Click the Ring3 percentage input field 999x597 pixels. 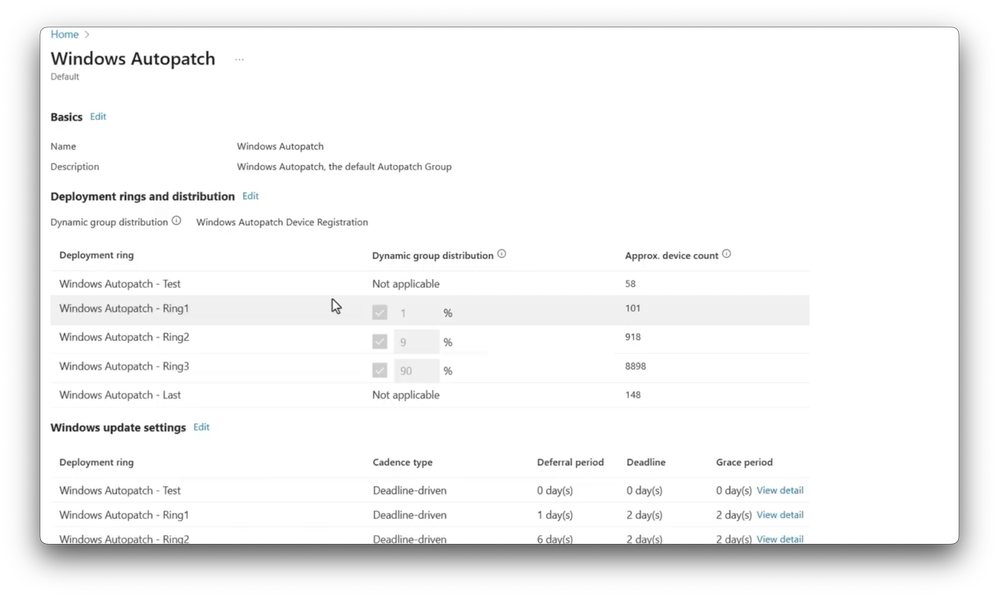point(416,371)
